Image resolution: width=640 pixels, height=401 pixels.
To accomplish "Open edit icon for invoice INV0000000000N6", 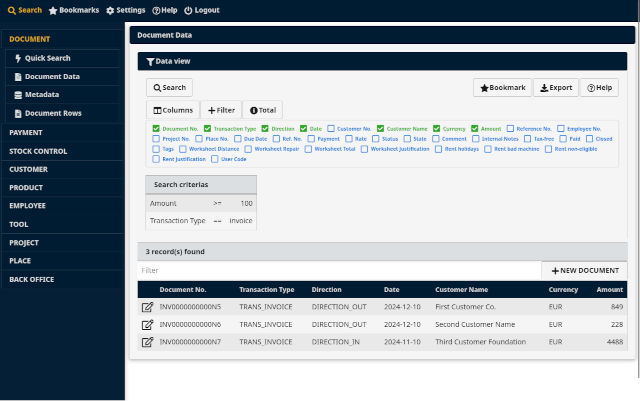I will (x=148, y=324).
